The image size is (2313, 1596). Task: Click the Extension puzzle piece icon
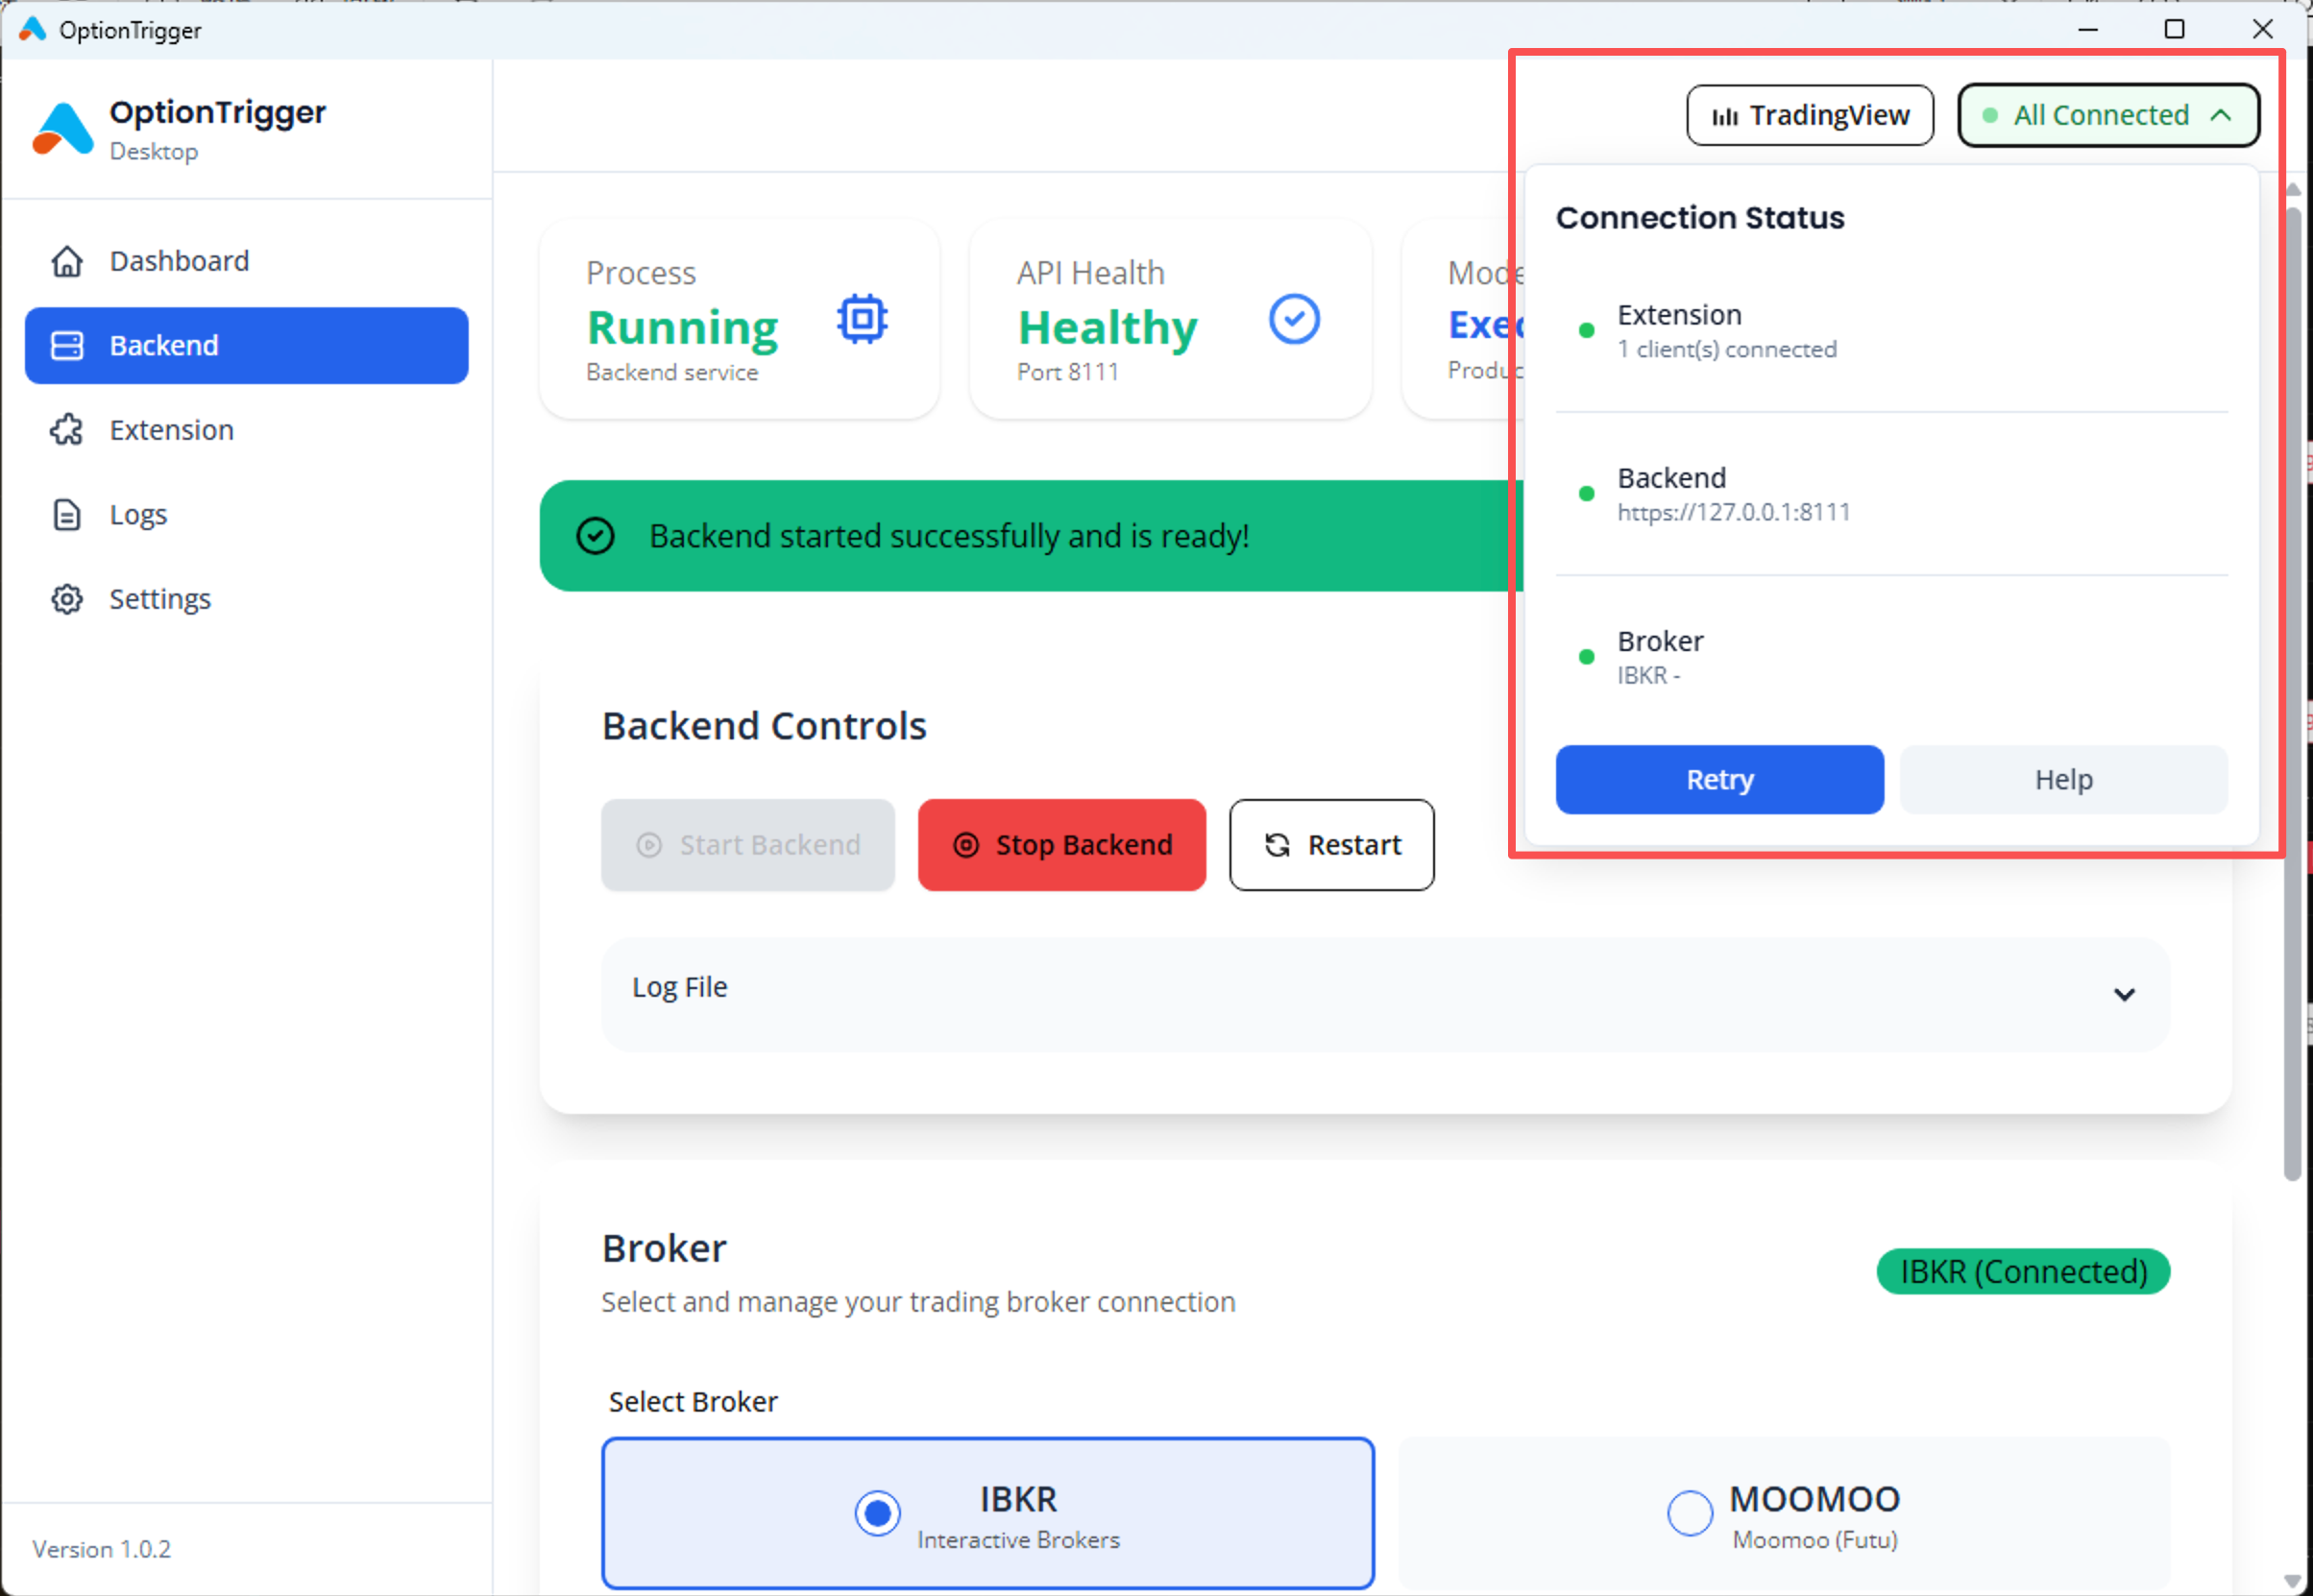(x=67, y=430)
